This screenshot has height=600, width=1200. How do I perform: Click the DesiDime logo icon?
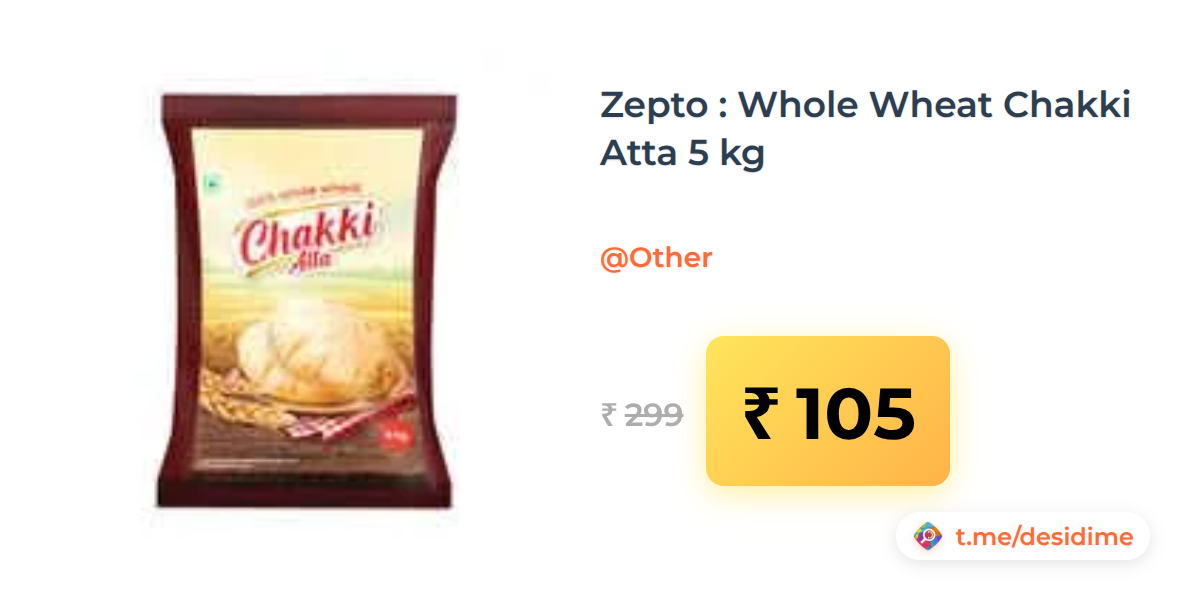(x=929, y=537)
